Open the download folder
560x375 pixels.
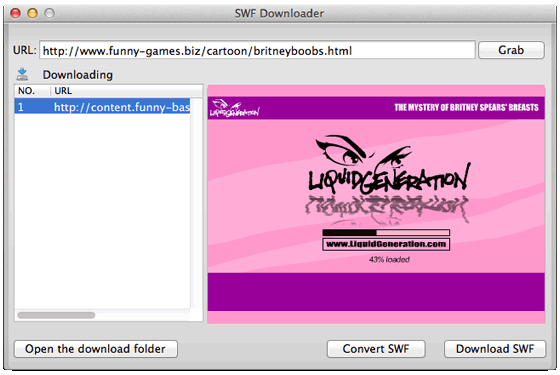coord(96,349)
